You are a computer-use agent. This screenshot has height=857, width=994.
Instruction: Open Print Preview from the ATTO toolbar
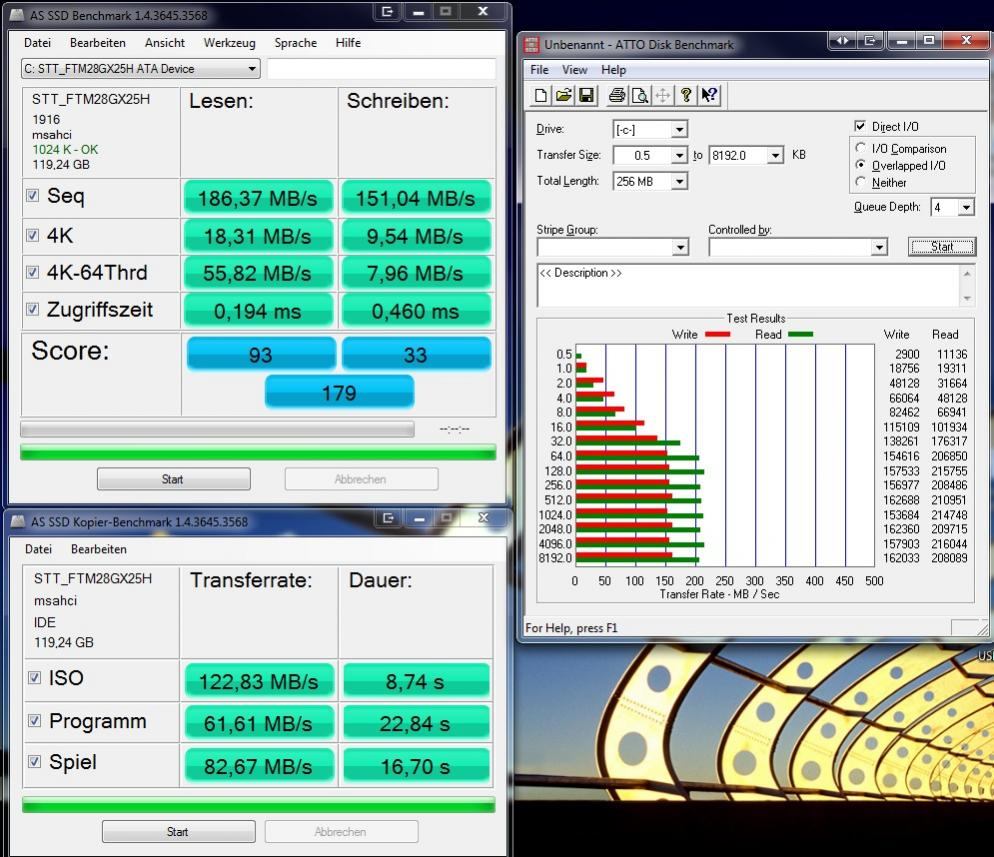pyautogui.click(x=640, y=96)
